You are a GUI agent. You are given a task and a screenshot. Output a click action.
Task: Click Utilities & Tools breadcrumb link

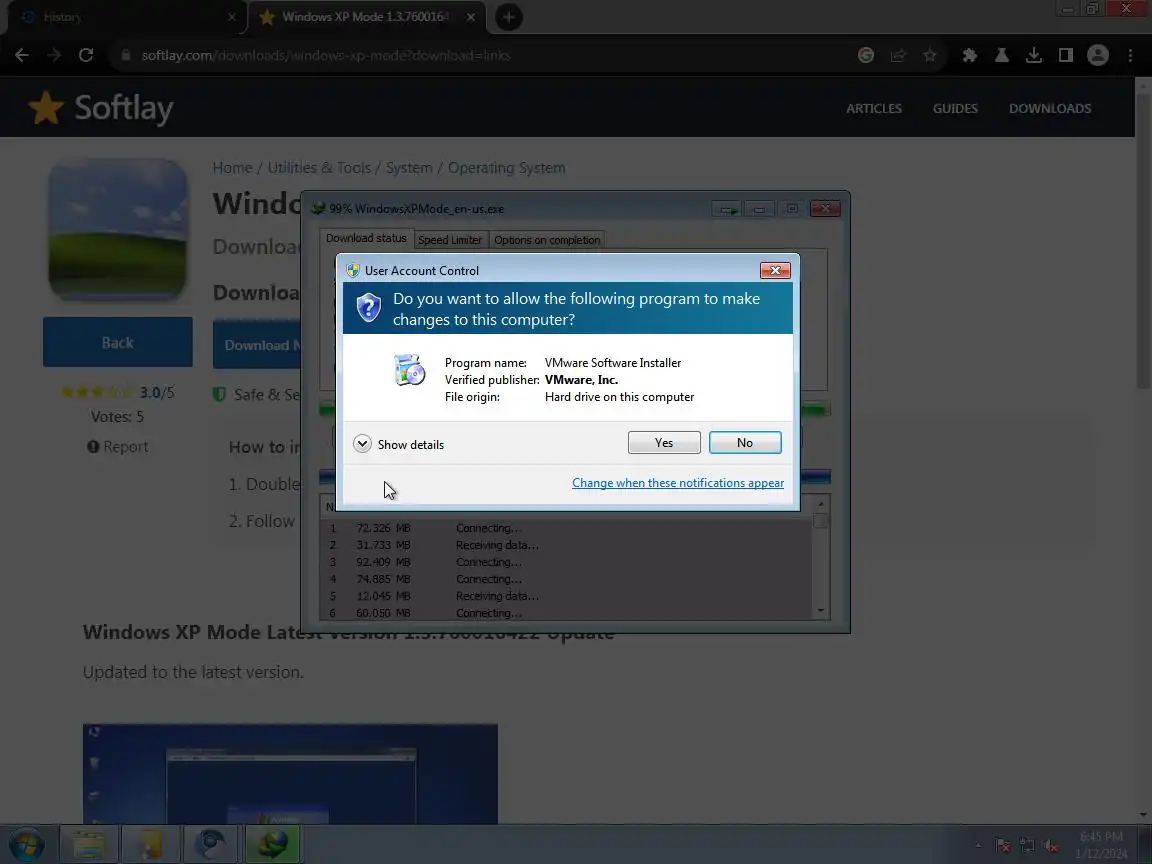click(x=319, y=168)
